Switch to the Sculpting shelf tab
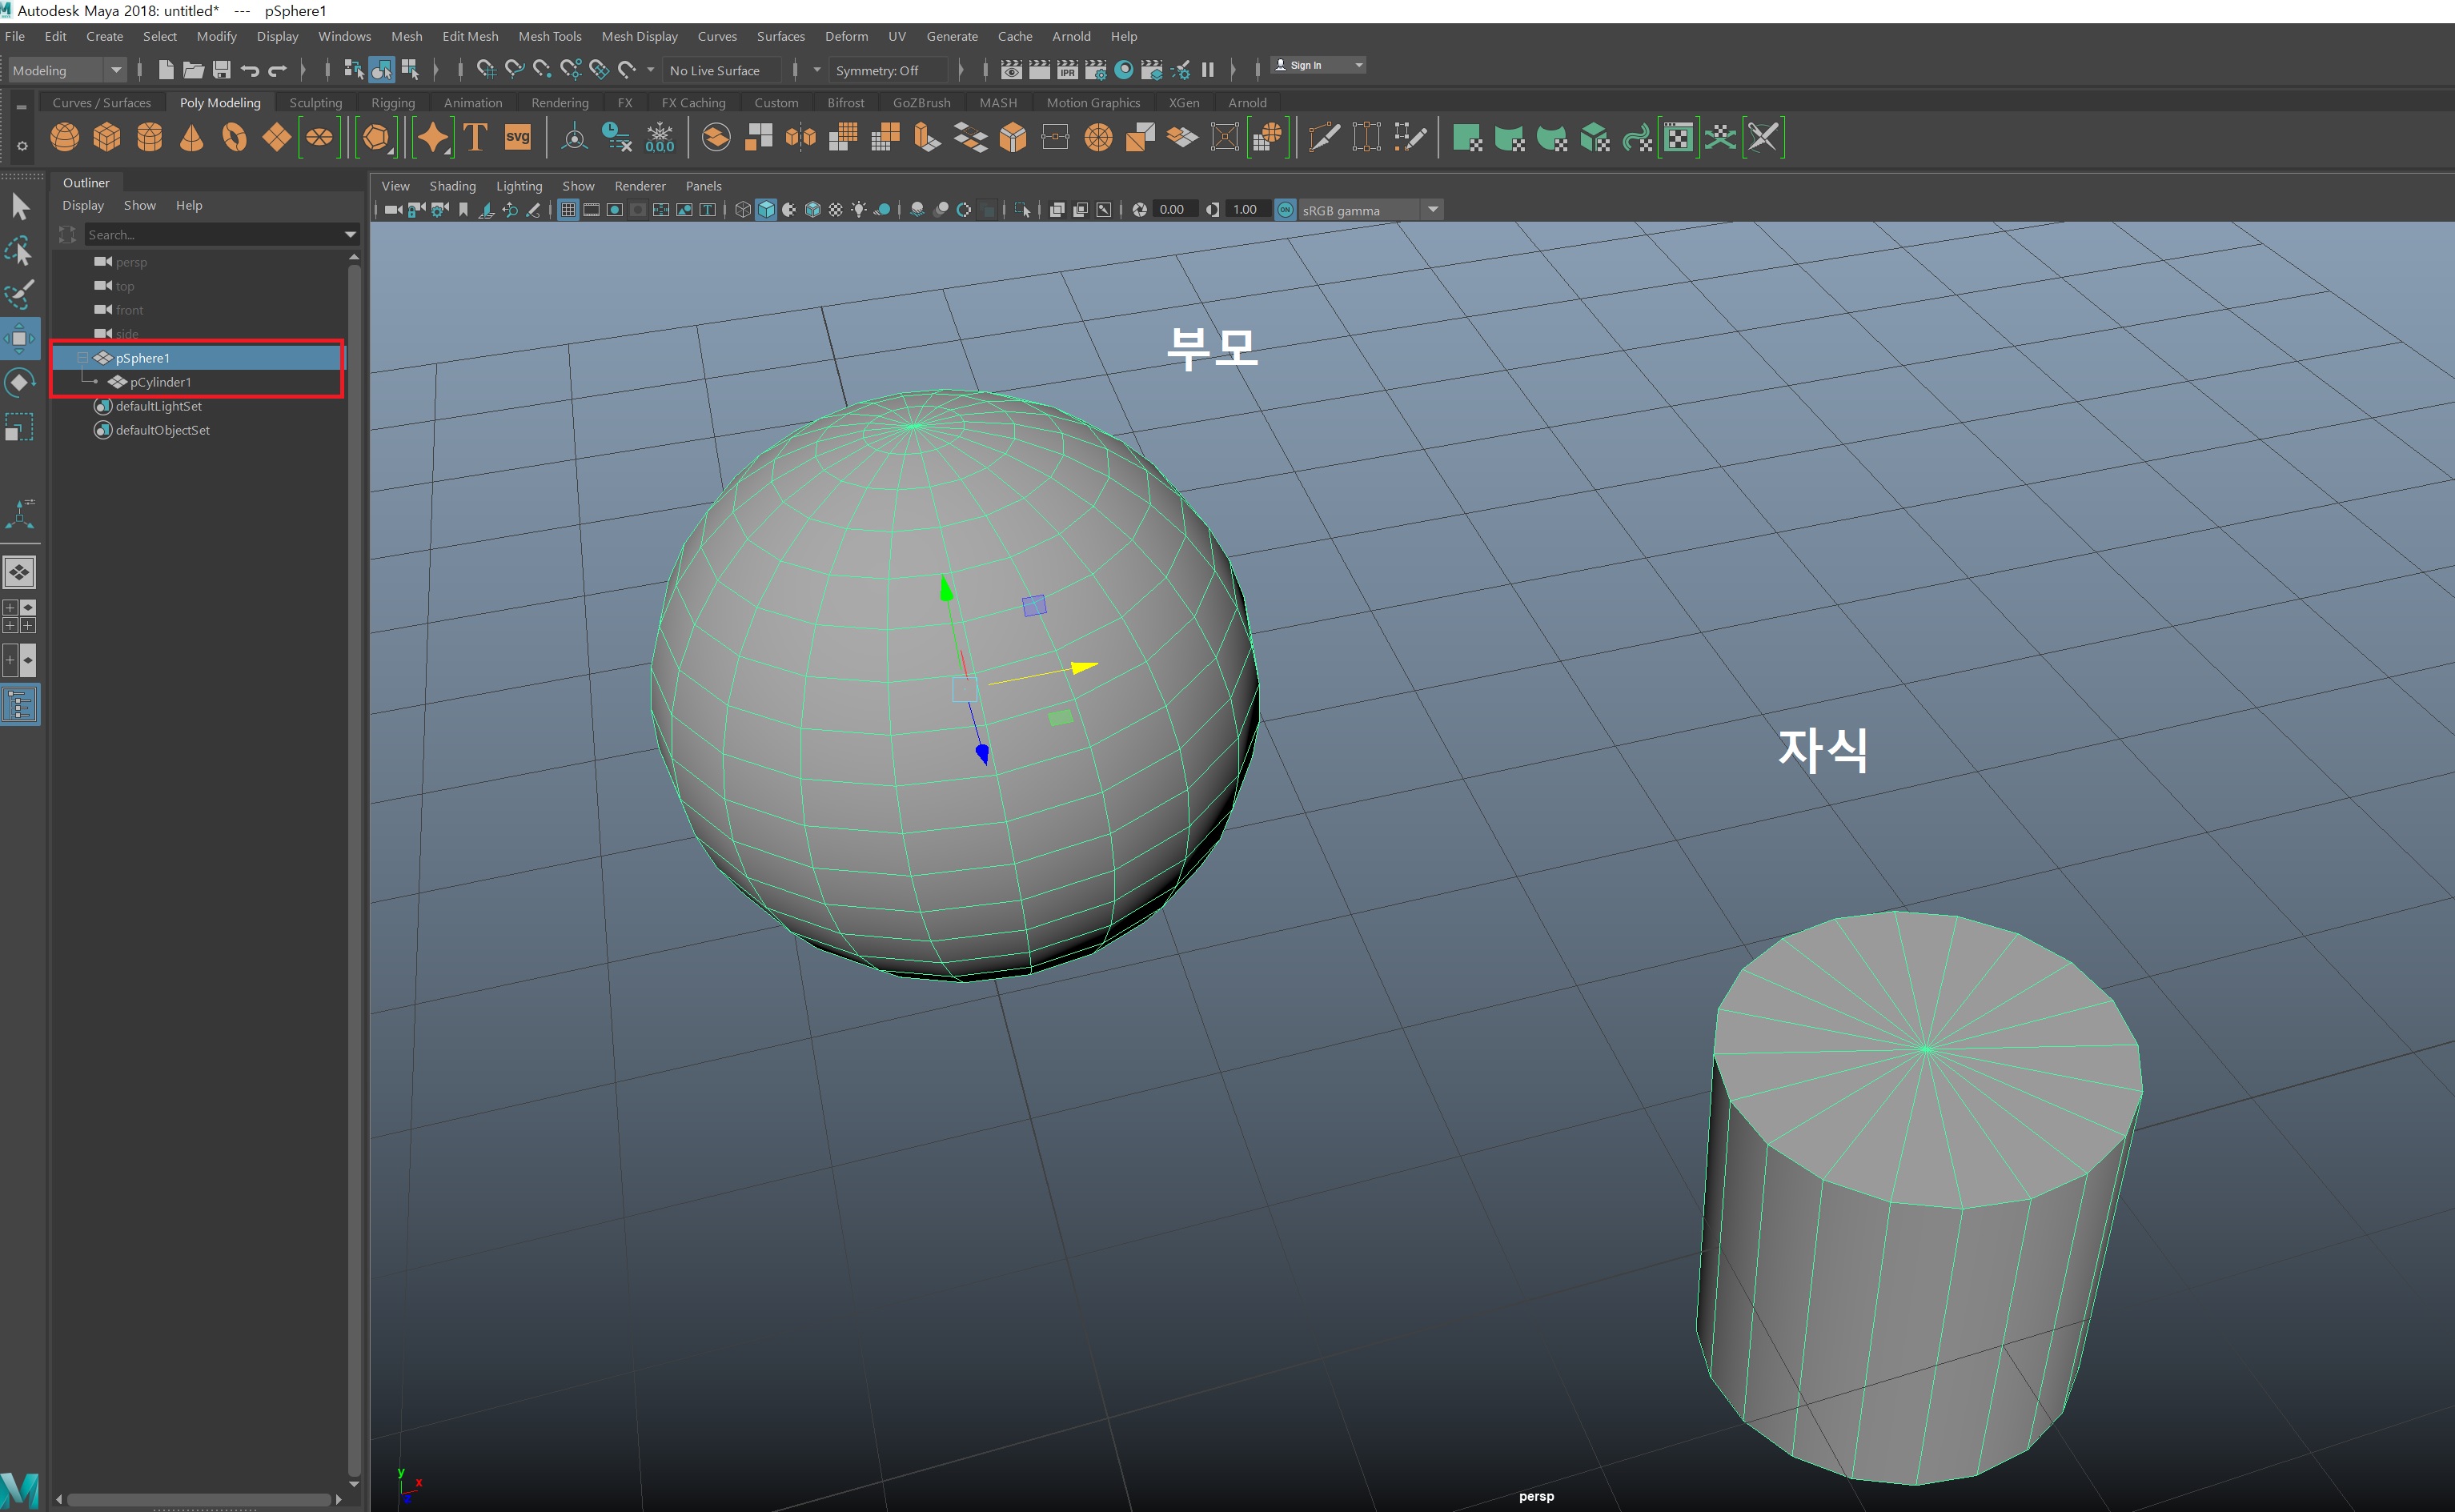 pos(315,102)
